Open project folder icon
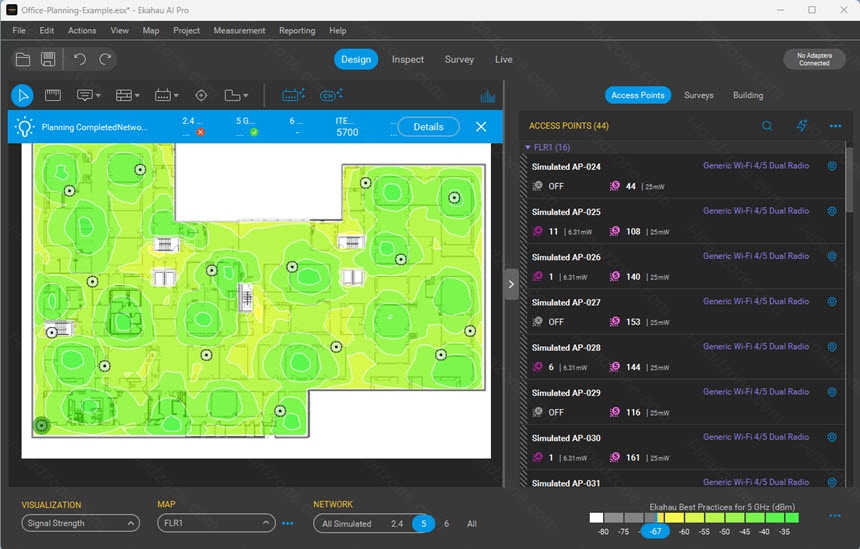This screenshot has height=549, width=860. (x=22, y=59)
